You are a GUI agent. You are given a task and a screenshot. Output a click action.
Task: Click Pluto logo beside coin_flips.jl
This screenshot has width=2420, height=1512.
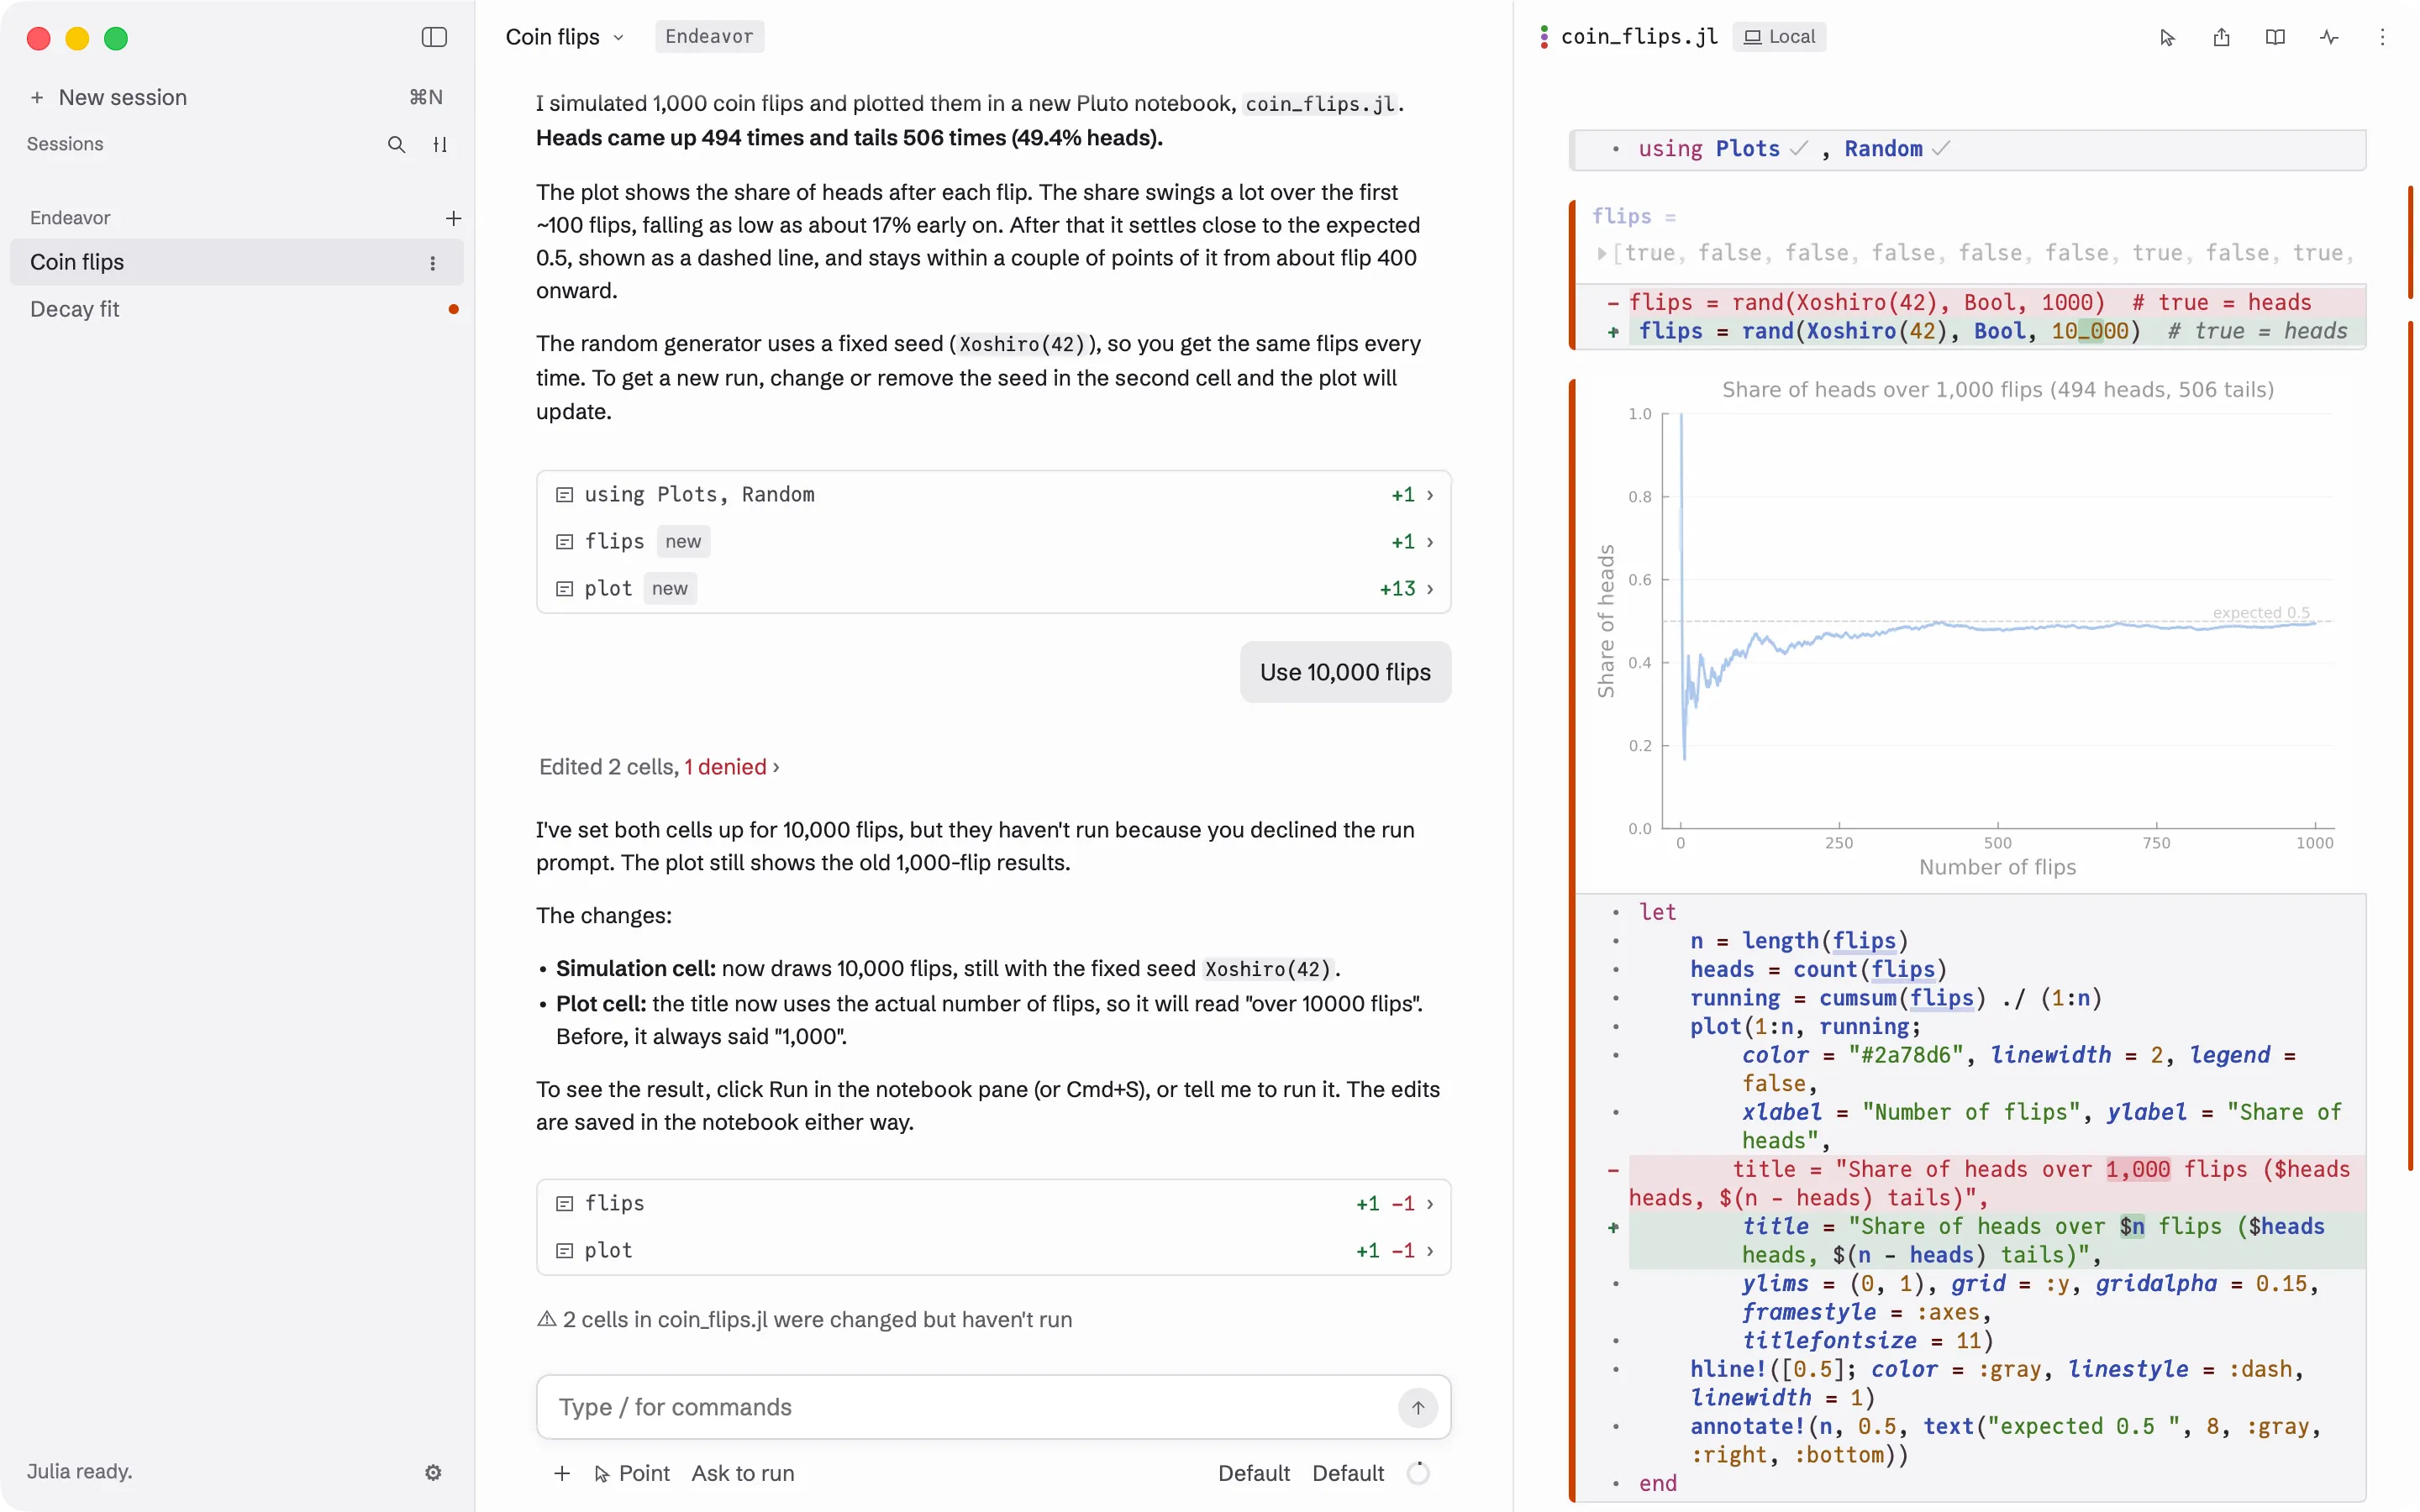coord(1544,37)
